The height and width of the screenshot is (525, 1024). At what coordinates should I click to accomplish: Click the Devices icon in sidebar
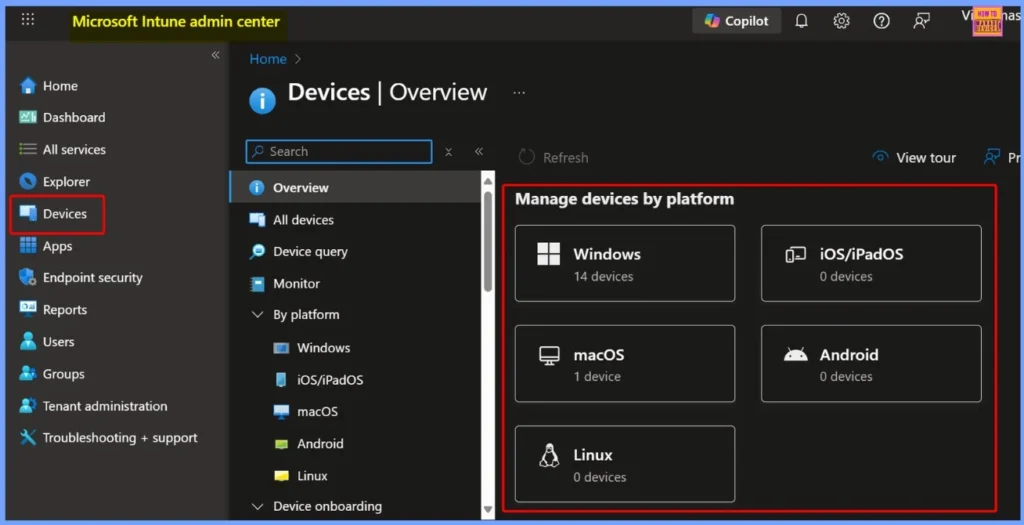(27, 214)
